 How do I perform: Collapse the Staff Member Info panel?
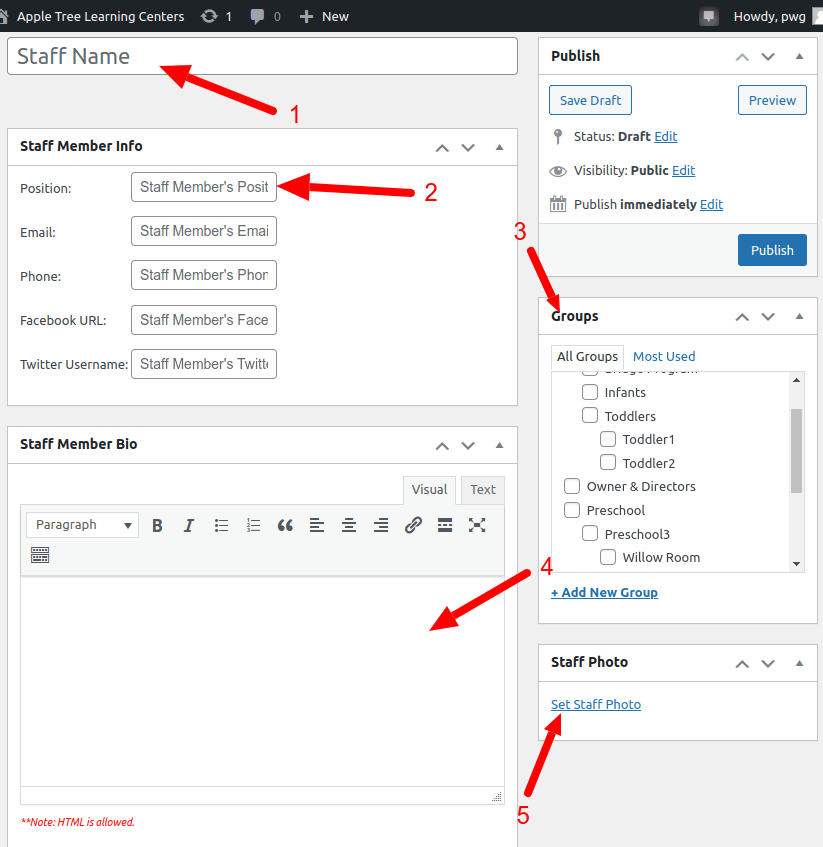coord(500,147)
